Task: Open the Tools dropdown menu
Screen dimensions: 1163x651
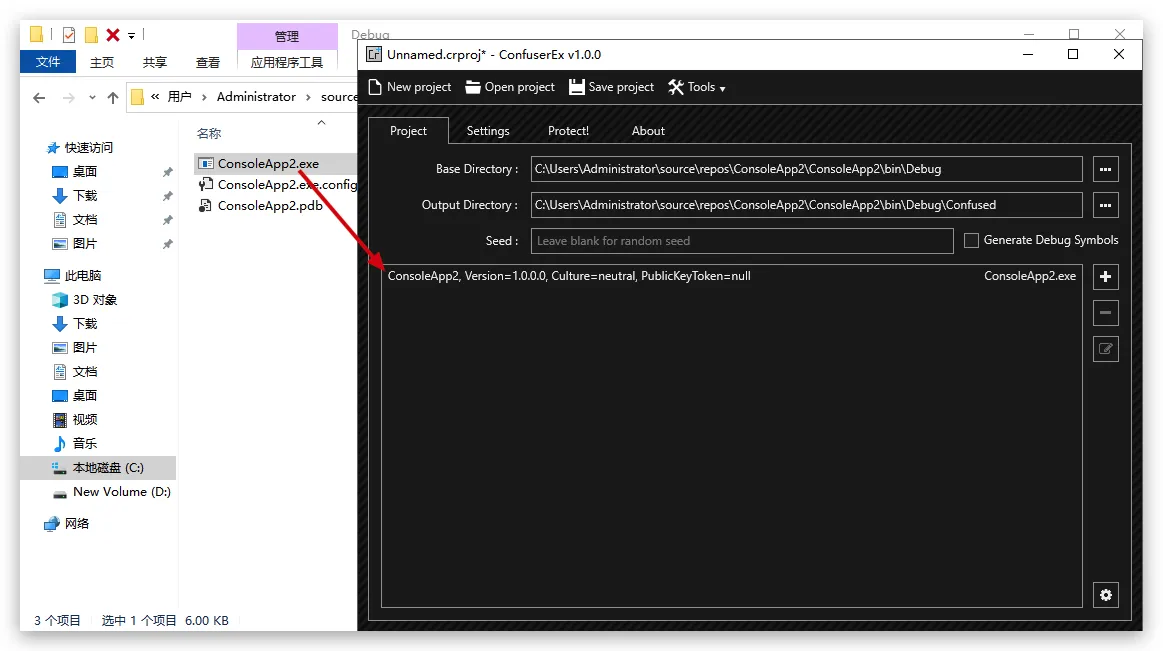Action: coord(697,87)
